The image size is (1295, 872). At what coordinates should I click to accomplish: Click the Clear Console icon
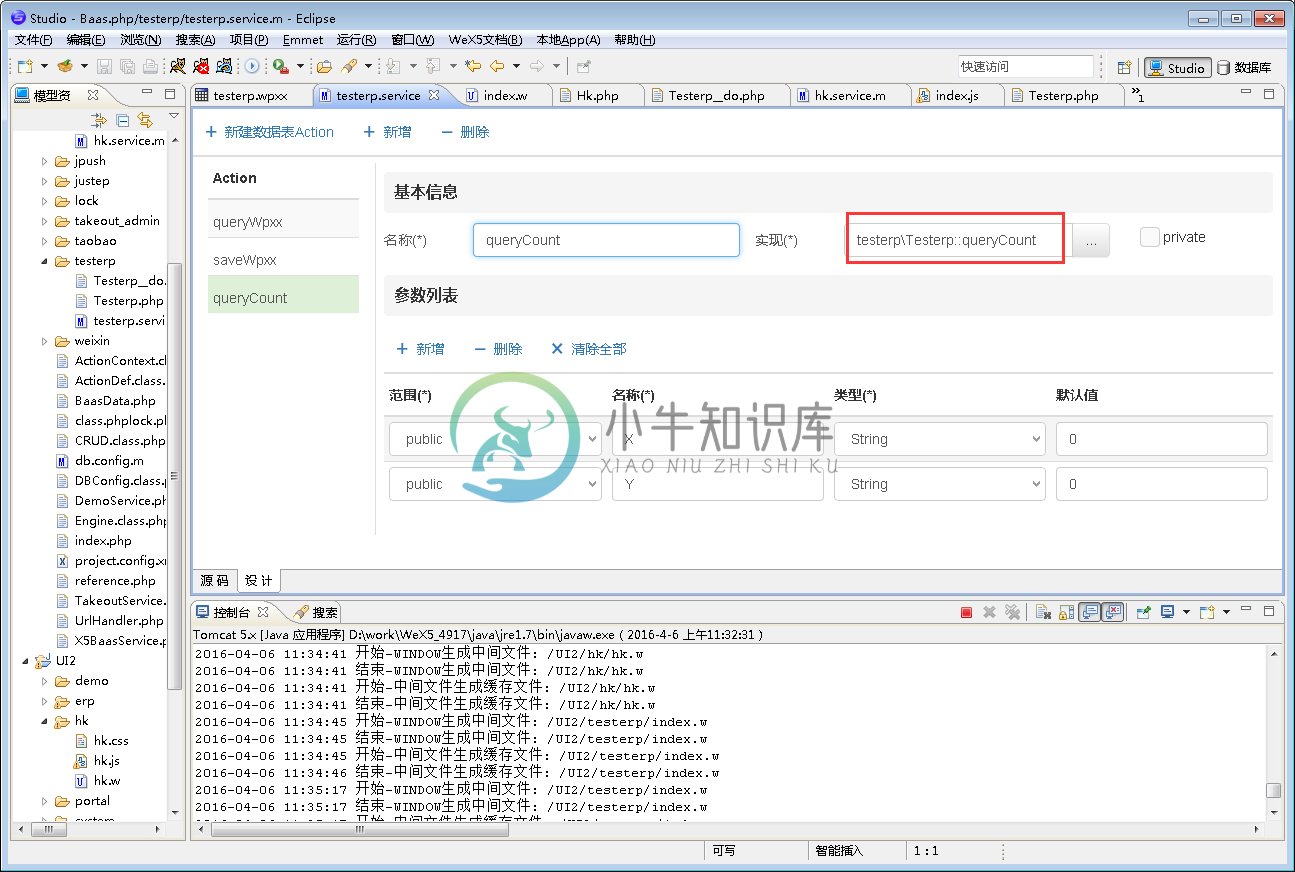pos(1042,612)
